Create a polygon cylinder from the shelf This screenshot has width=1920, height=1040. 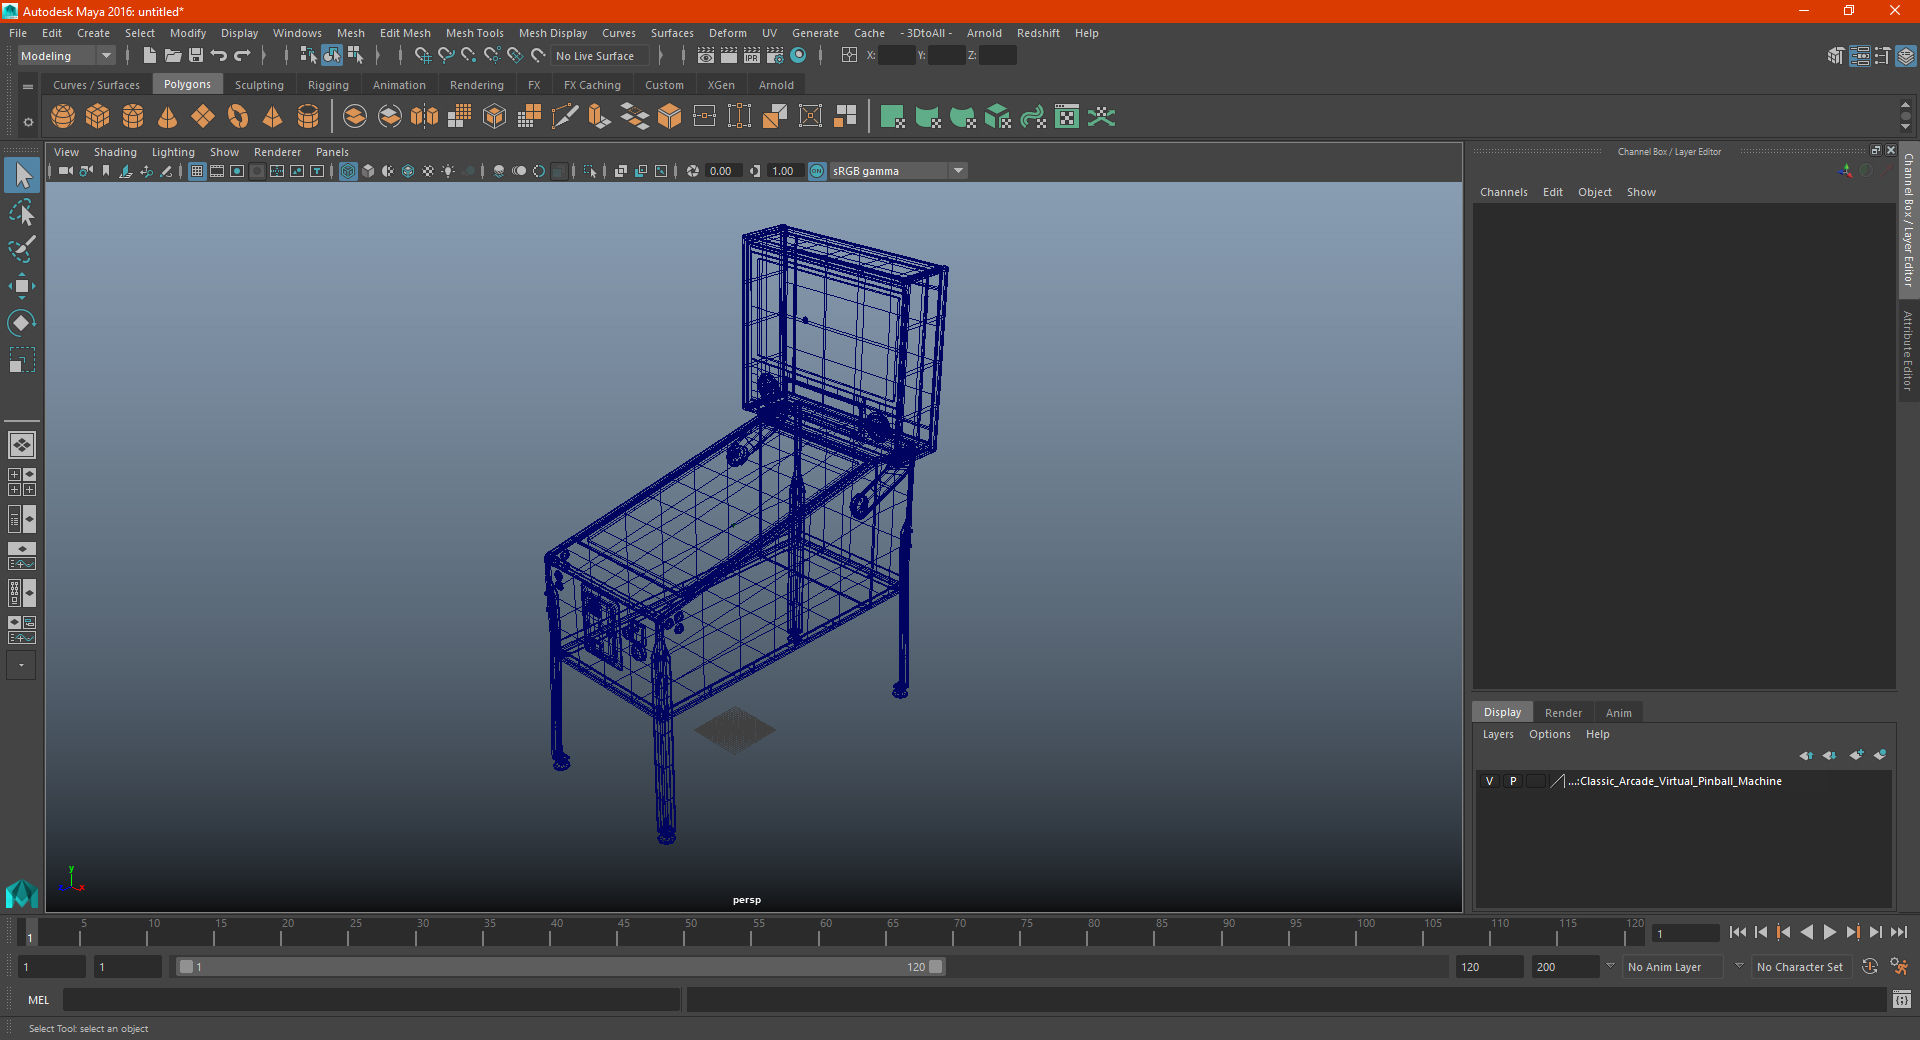pyautogui.click(x=133, y=117)
